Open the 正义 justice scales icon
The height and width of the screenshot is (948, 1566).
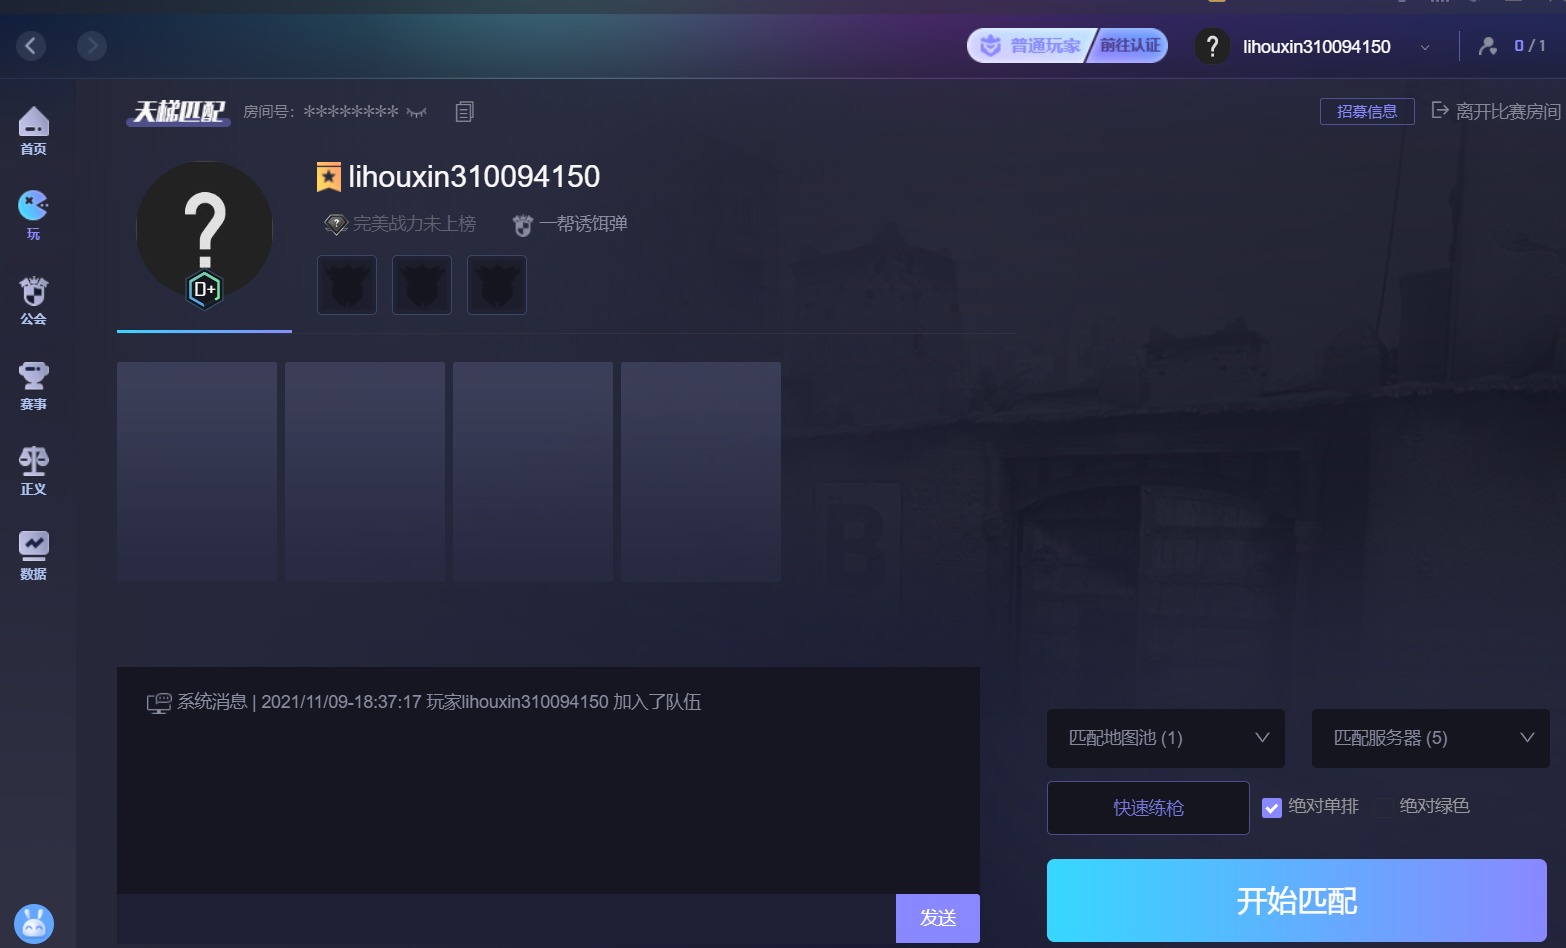coord(33,470)
